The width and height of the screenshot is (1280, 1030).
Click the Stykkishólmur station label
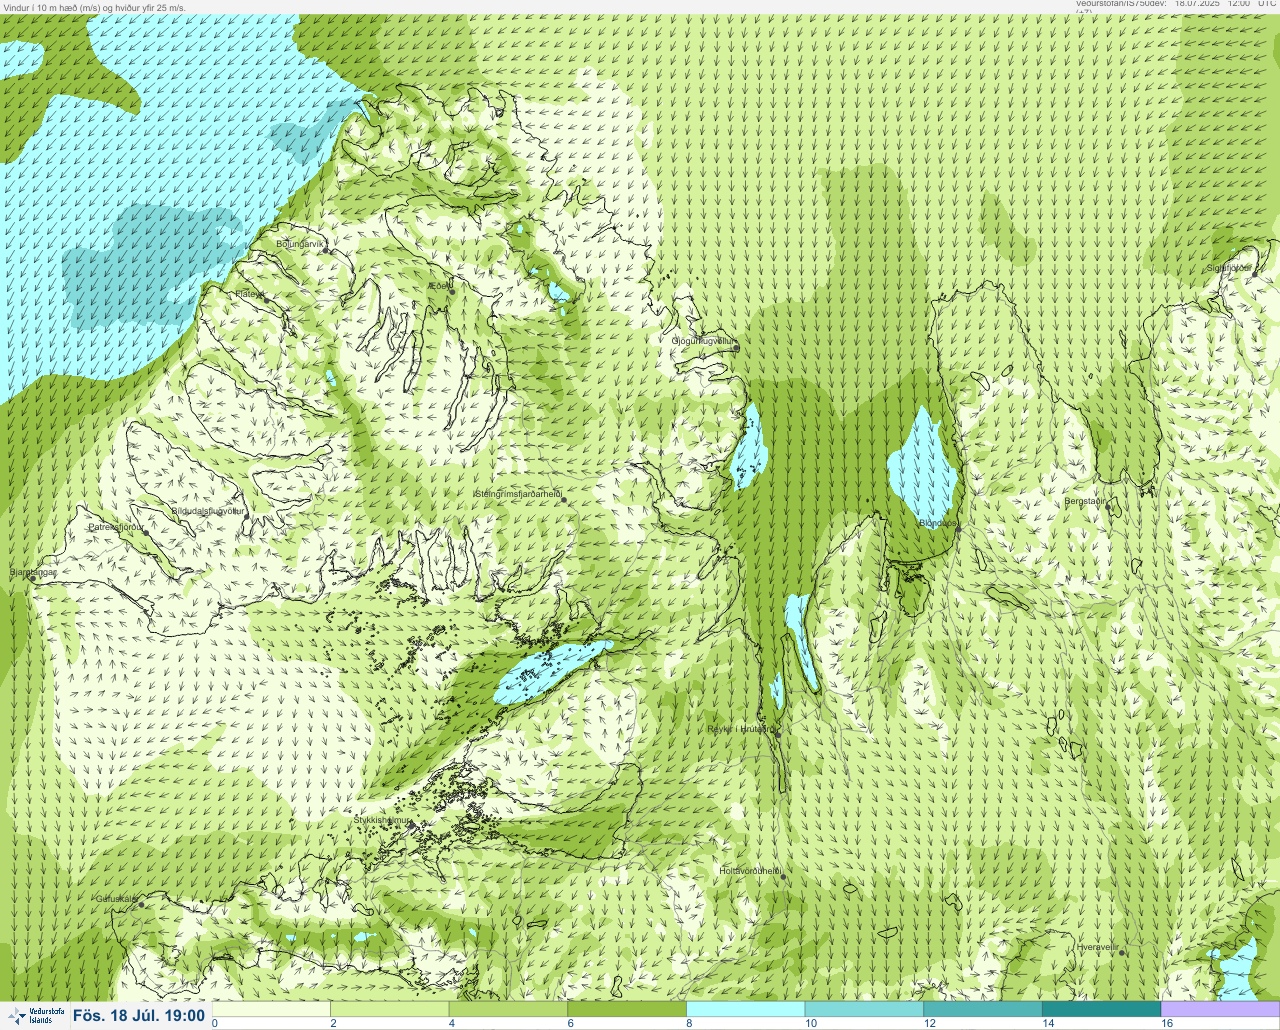click(382, 820)
